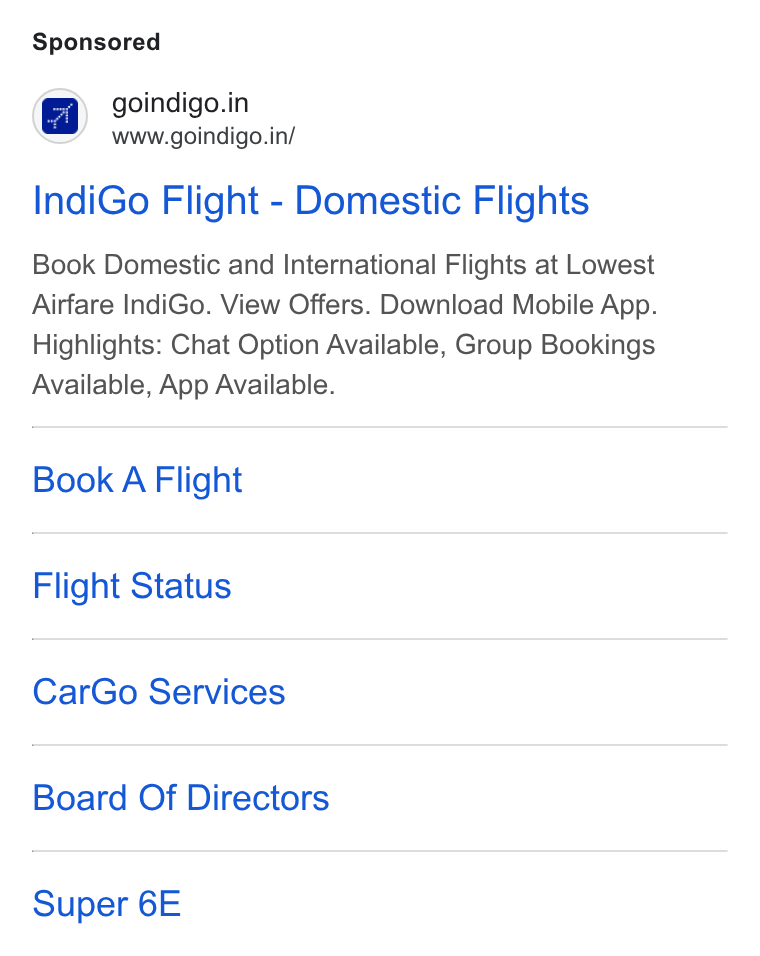
Task: Check Flight Status sitelink
Action: 132,586
